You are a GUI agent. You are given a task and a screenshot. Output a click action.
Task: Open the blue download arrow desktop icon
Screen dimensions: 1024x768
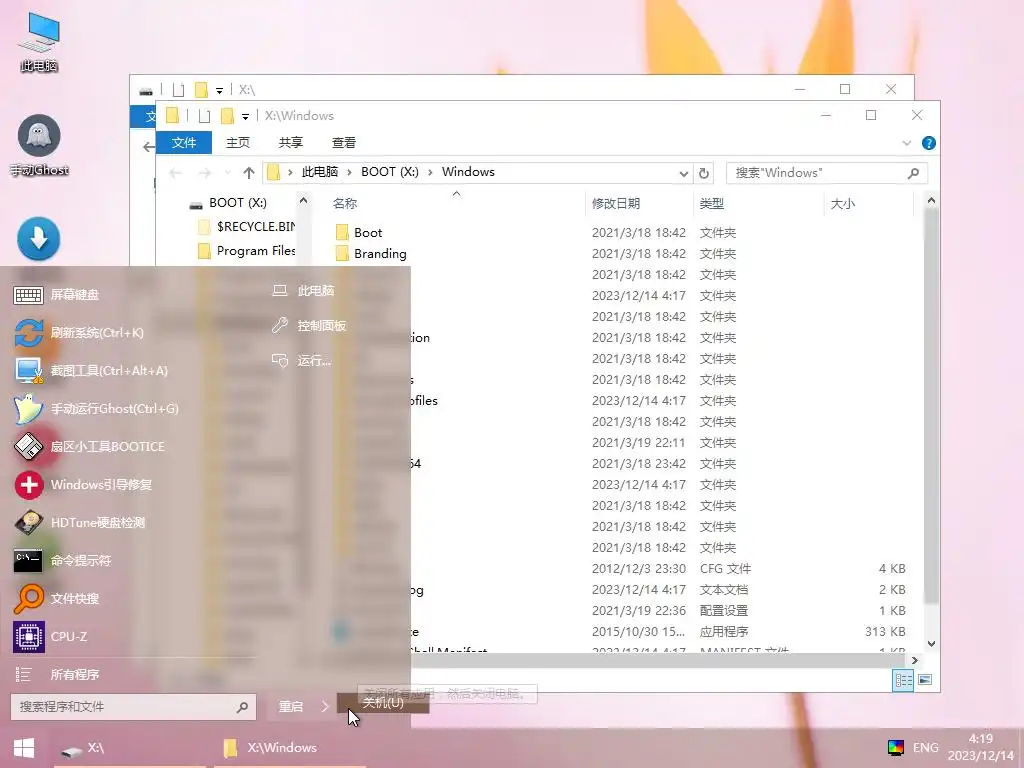pyautogui.click(x=39, y=238)
